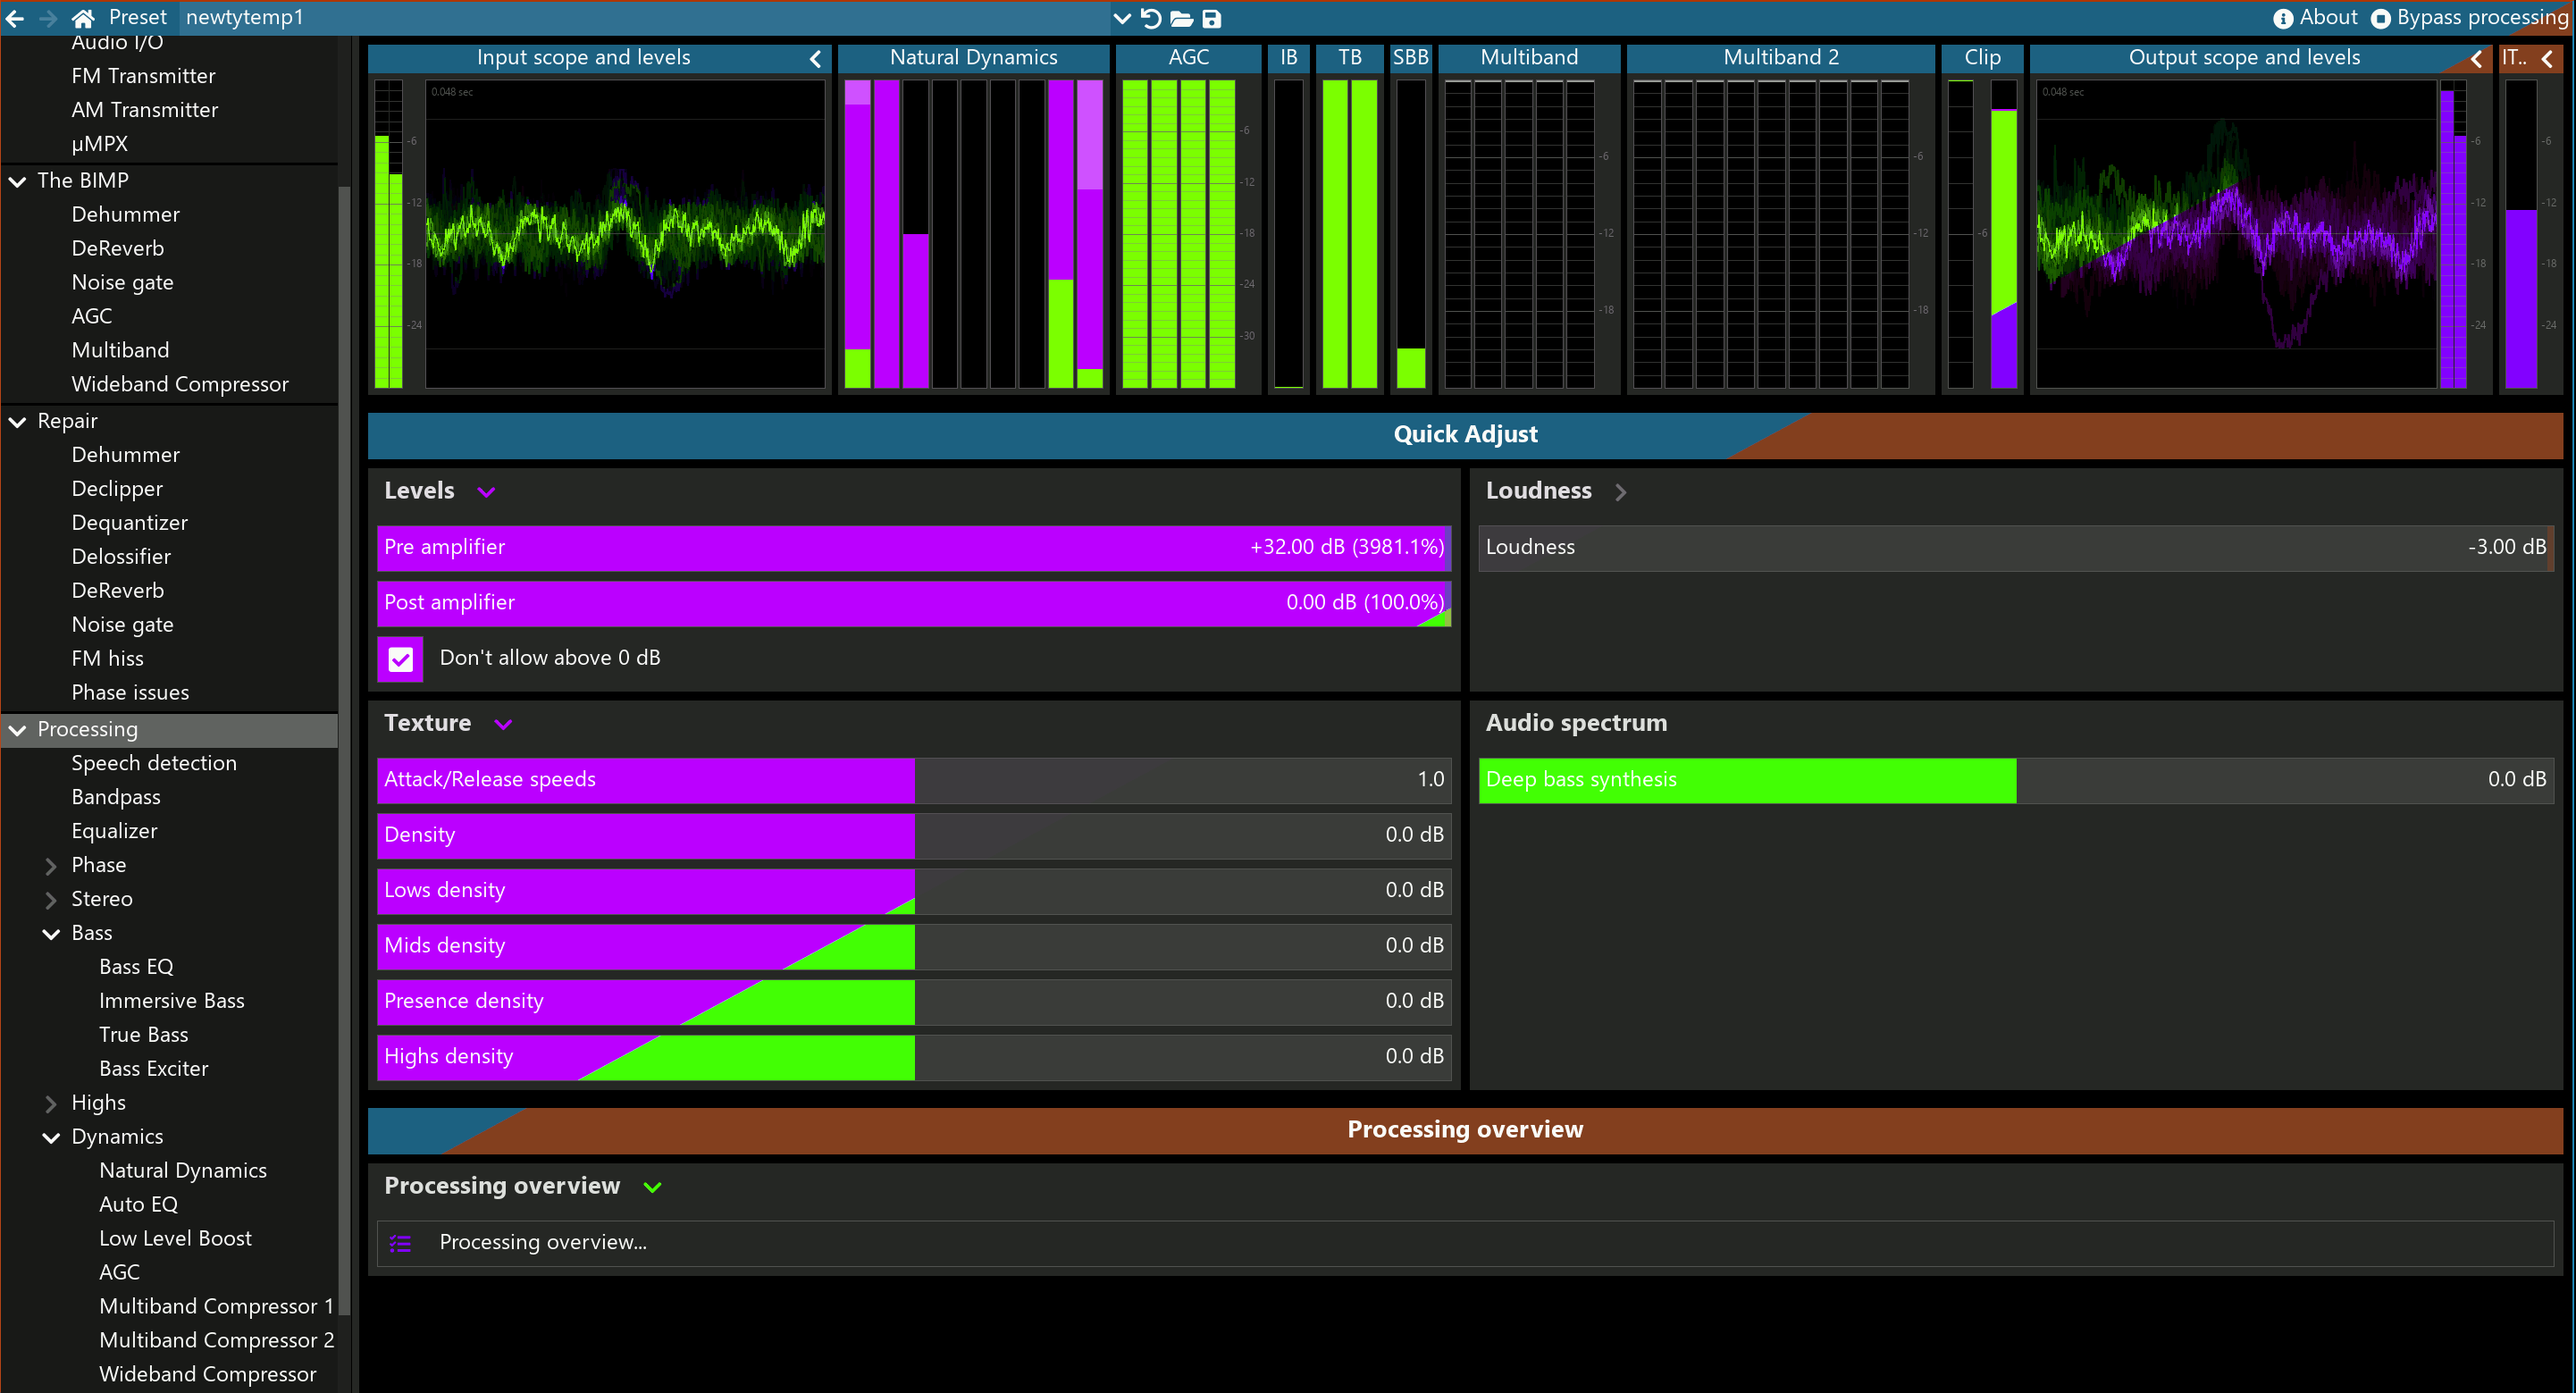Click the Processing overview list icon

(x=400, y=1243)
